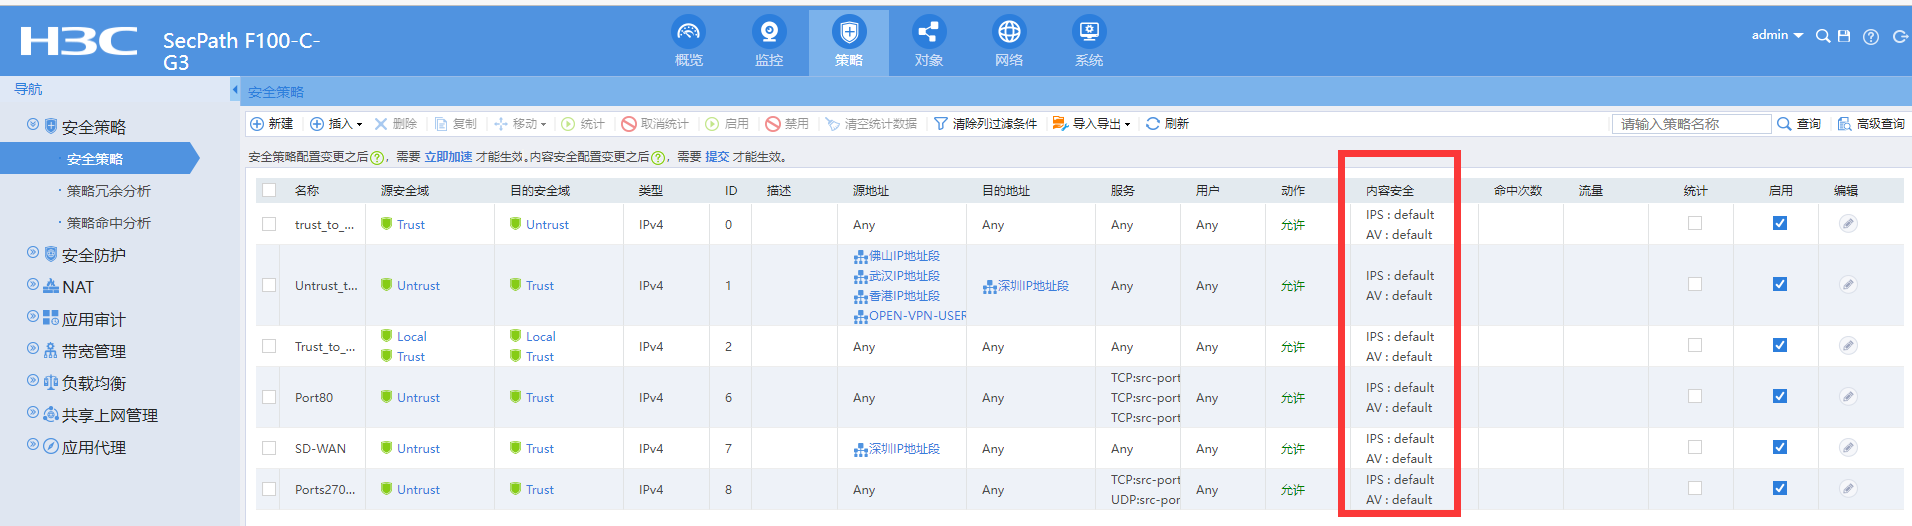Click the 立即加速 link
This screenshot has width=1912, height=526.
[x=448, y=157]
